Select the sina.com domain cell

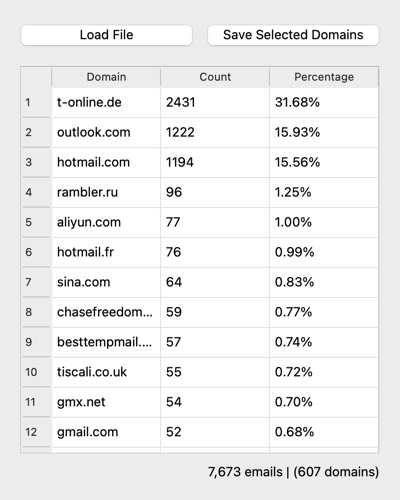click(x=106, y=282)
